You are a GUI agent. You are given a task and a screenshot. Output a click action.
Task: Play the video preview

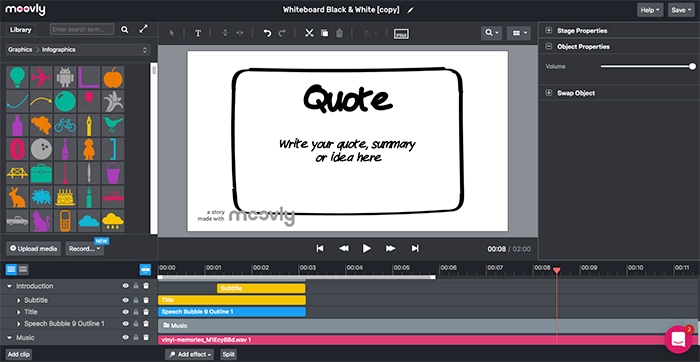pos(367,248)
